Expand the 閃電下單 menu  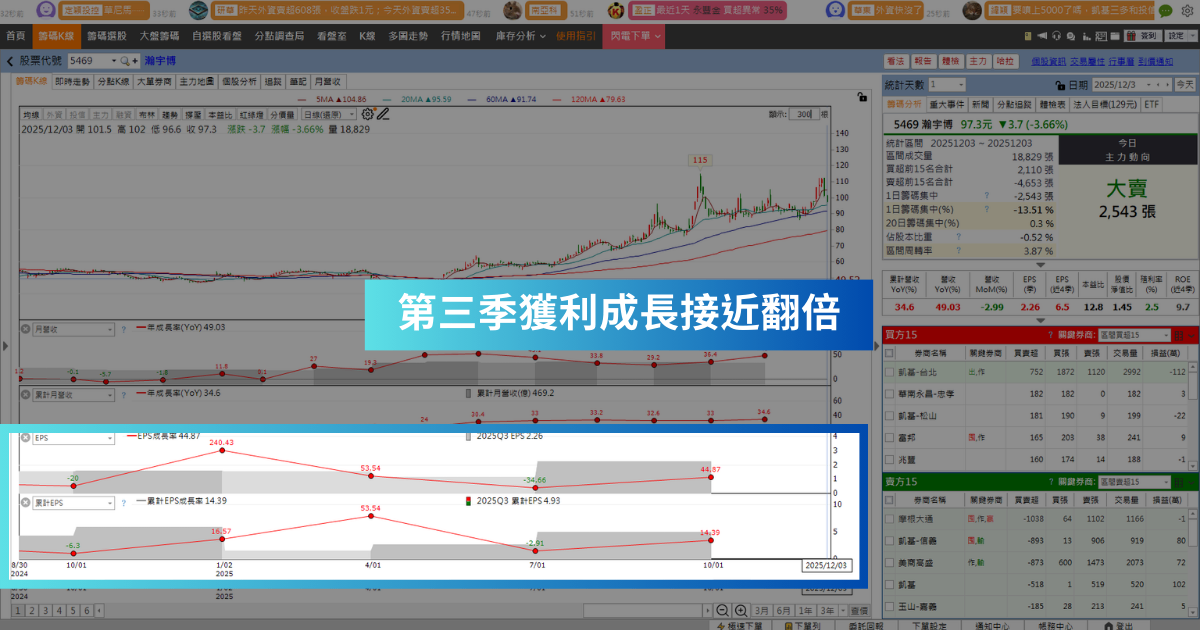click(x=634, y=36)
